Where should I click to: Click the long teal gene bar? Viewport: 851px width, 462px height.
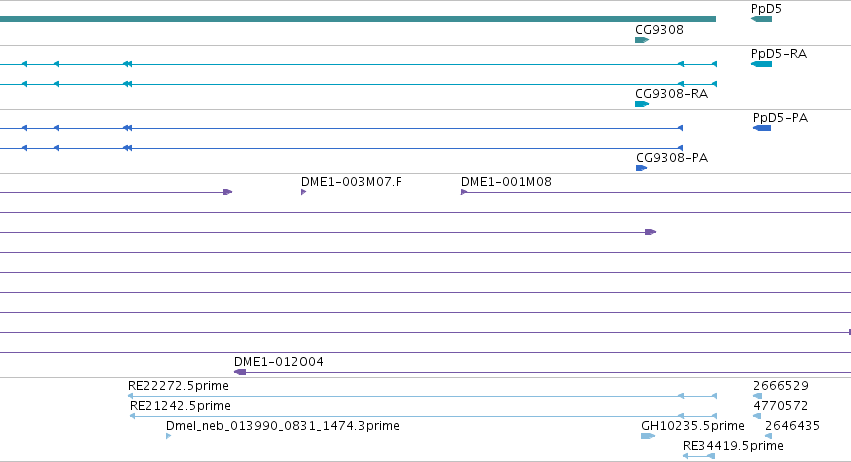[x=358, y=19]
